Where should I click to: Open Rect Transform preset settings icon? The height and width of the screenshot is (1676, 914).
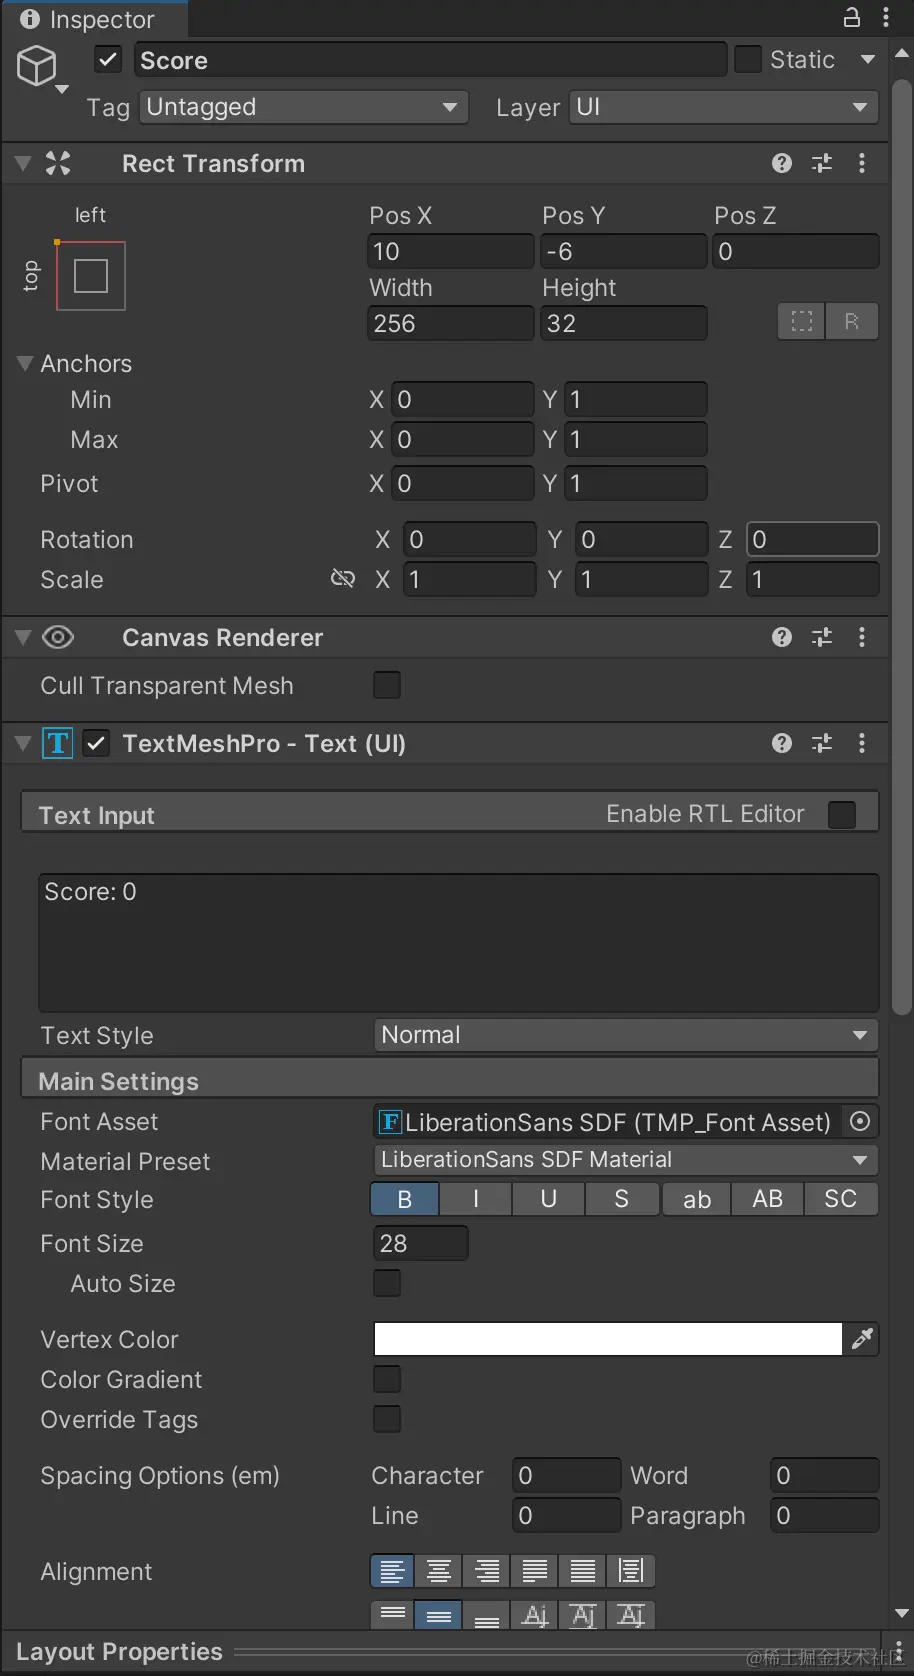822,164
